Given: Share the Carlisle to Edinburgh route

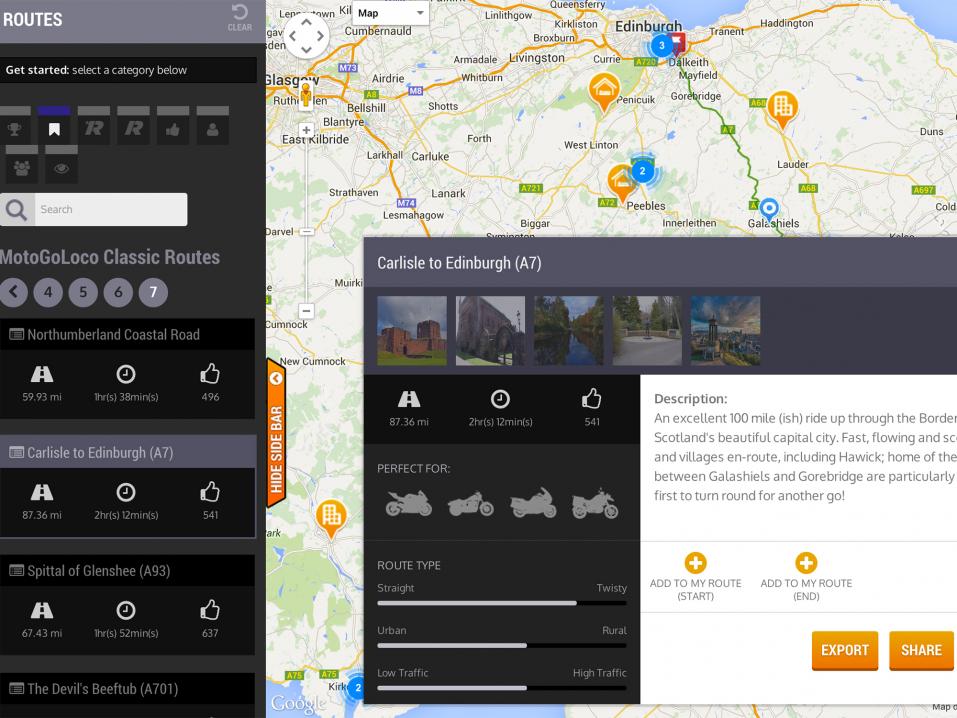Looking at the screenshot, I should [x=922, y=650].
